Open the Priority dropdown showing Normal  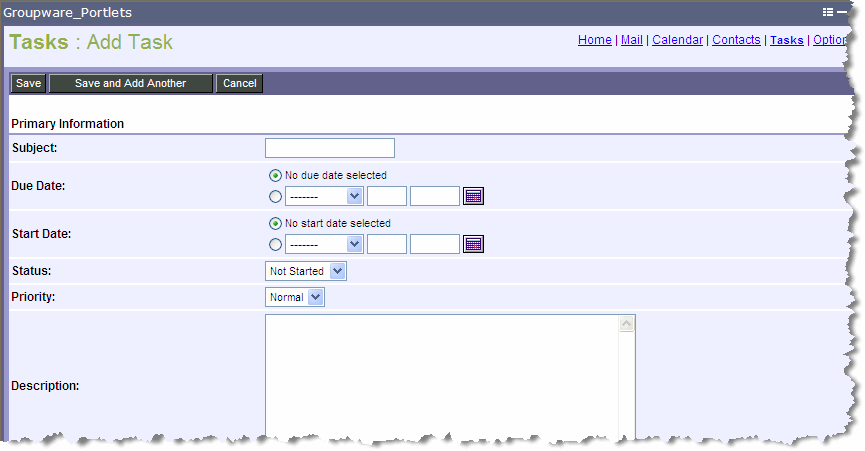pos(295,297)
